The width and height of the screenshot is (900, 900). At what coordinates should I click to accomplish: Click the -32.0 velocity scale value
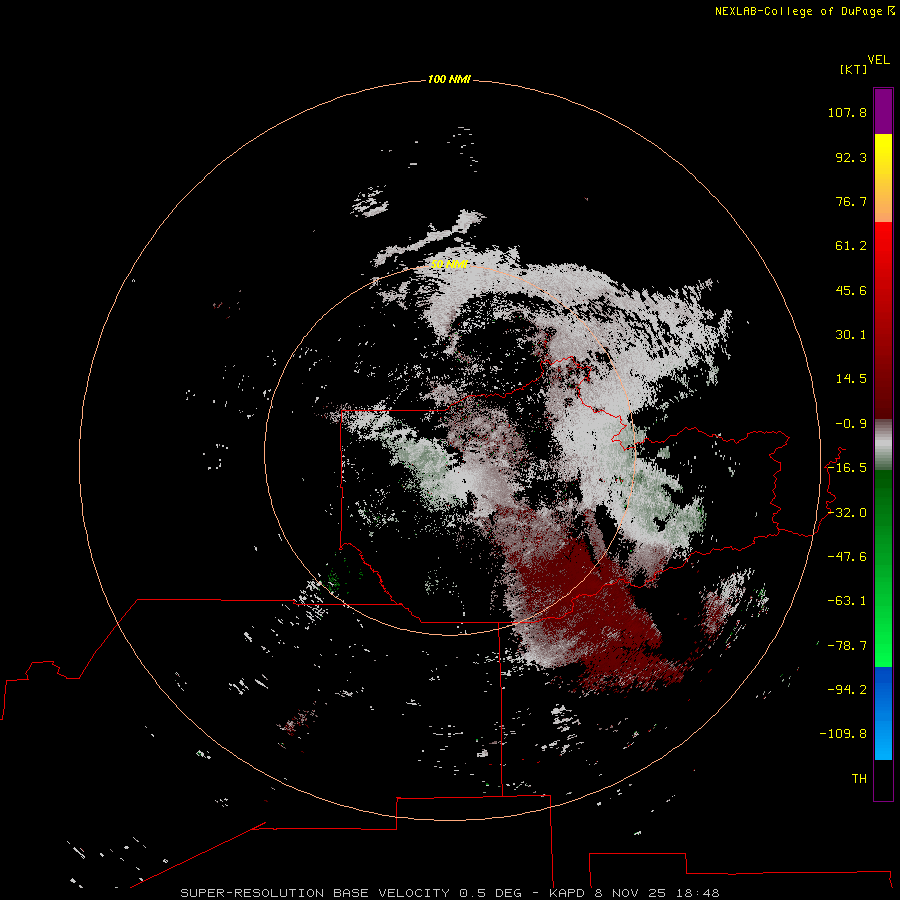point(847,513)
